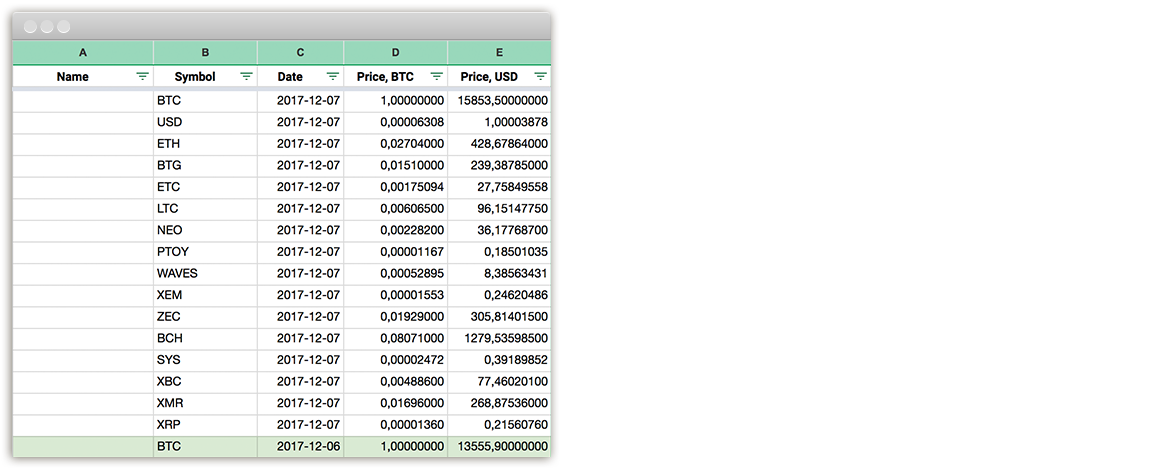
Task: Select the 36,17768700 price cell
Action: (x=499, y=230)
